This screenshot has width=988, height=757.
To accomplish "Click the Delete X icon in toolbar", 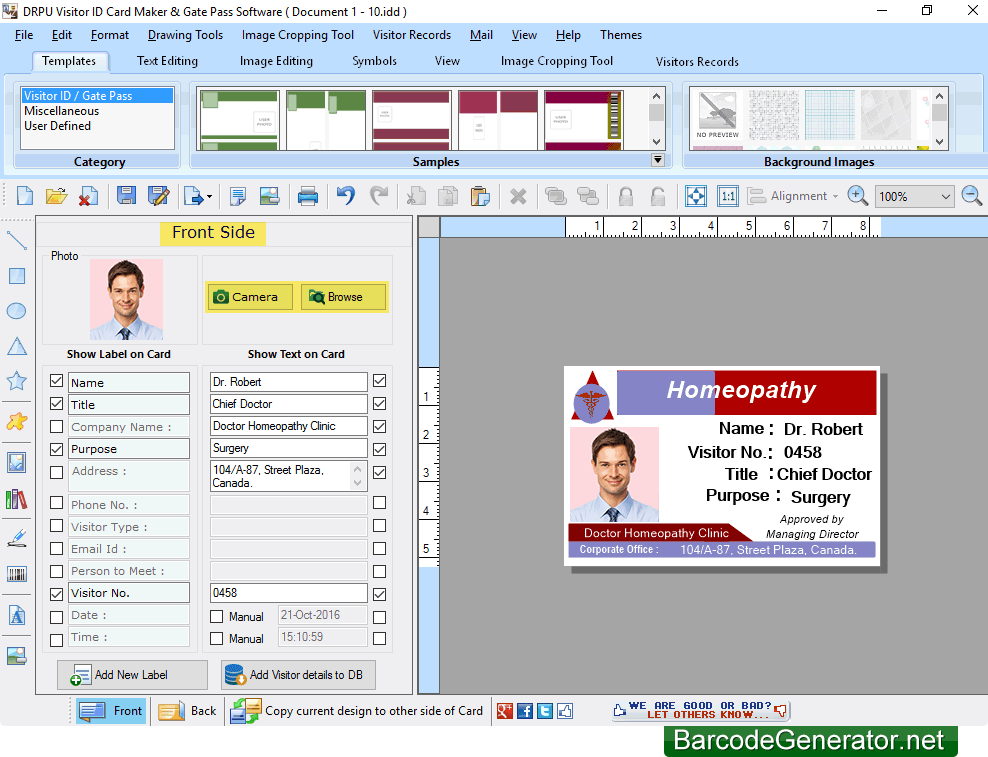I will tap(518, 196).
